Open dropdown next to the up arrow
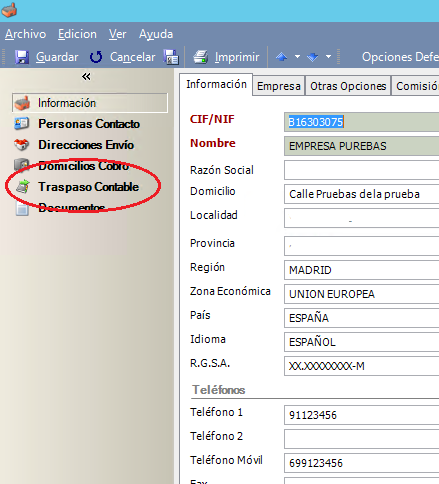This screenshot has height=484, width=439. click(x=297, y=57)
